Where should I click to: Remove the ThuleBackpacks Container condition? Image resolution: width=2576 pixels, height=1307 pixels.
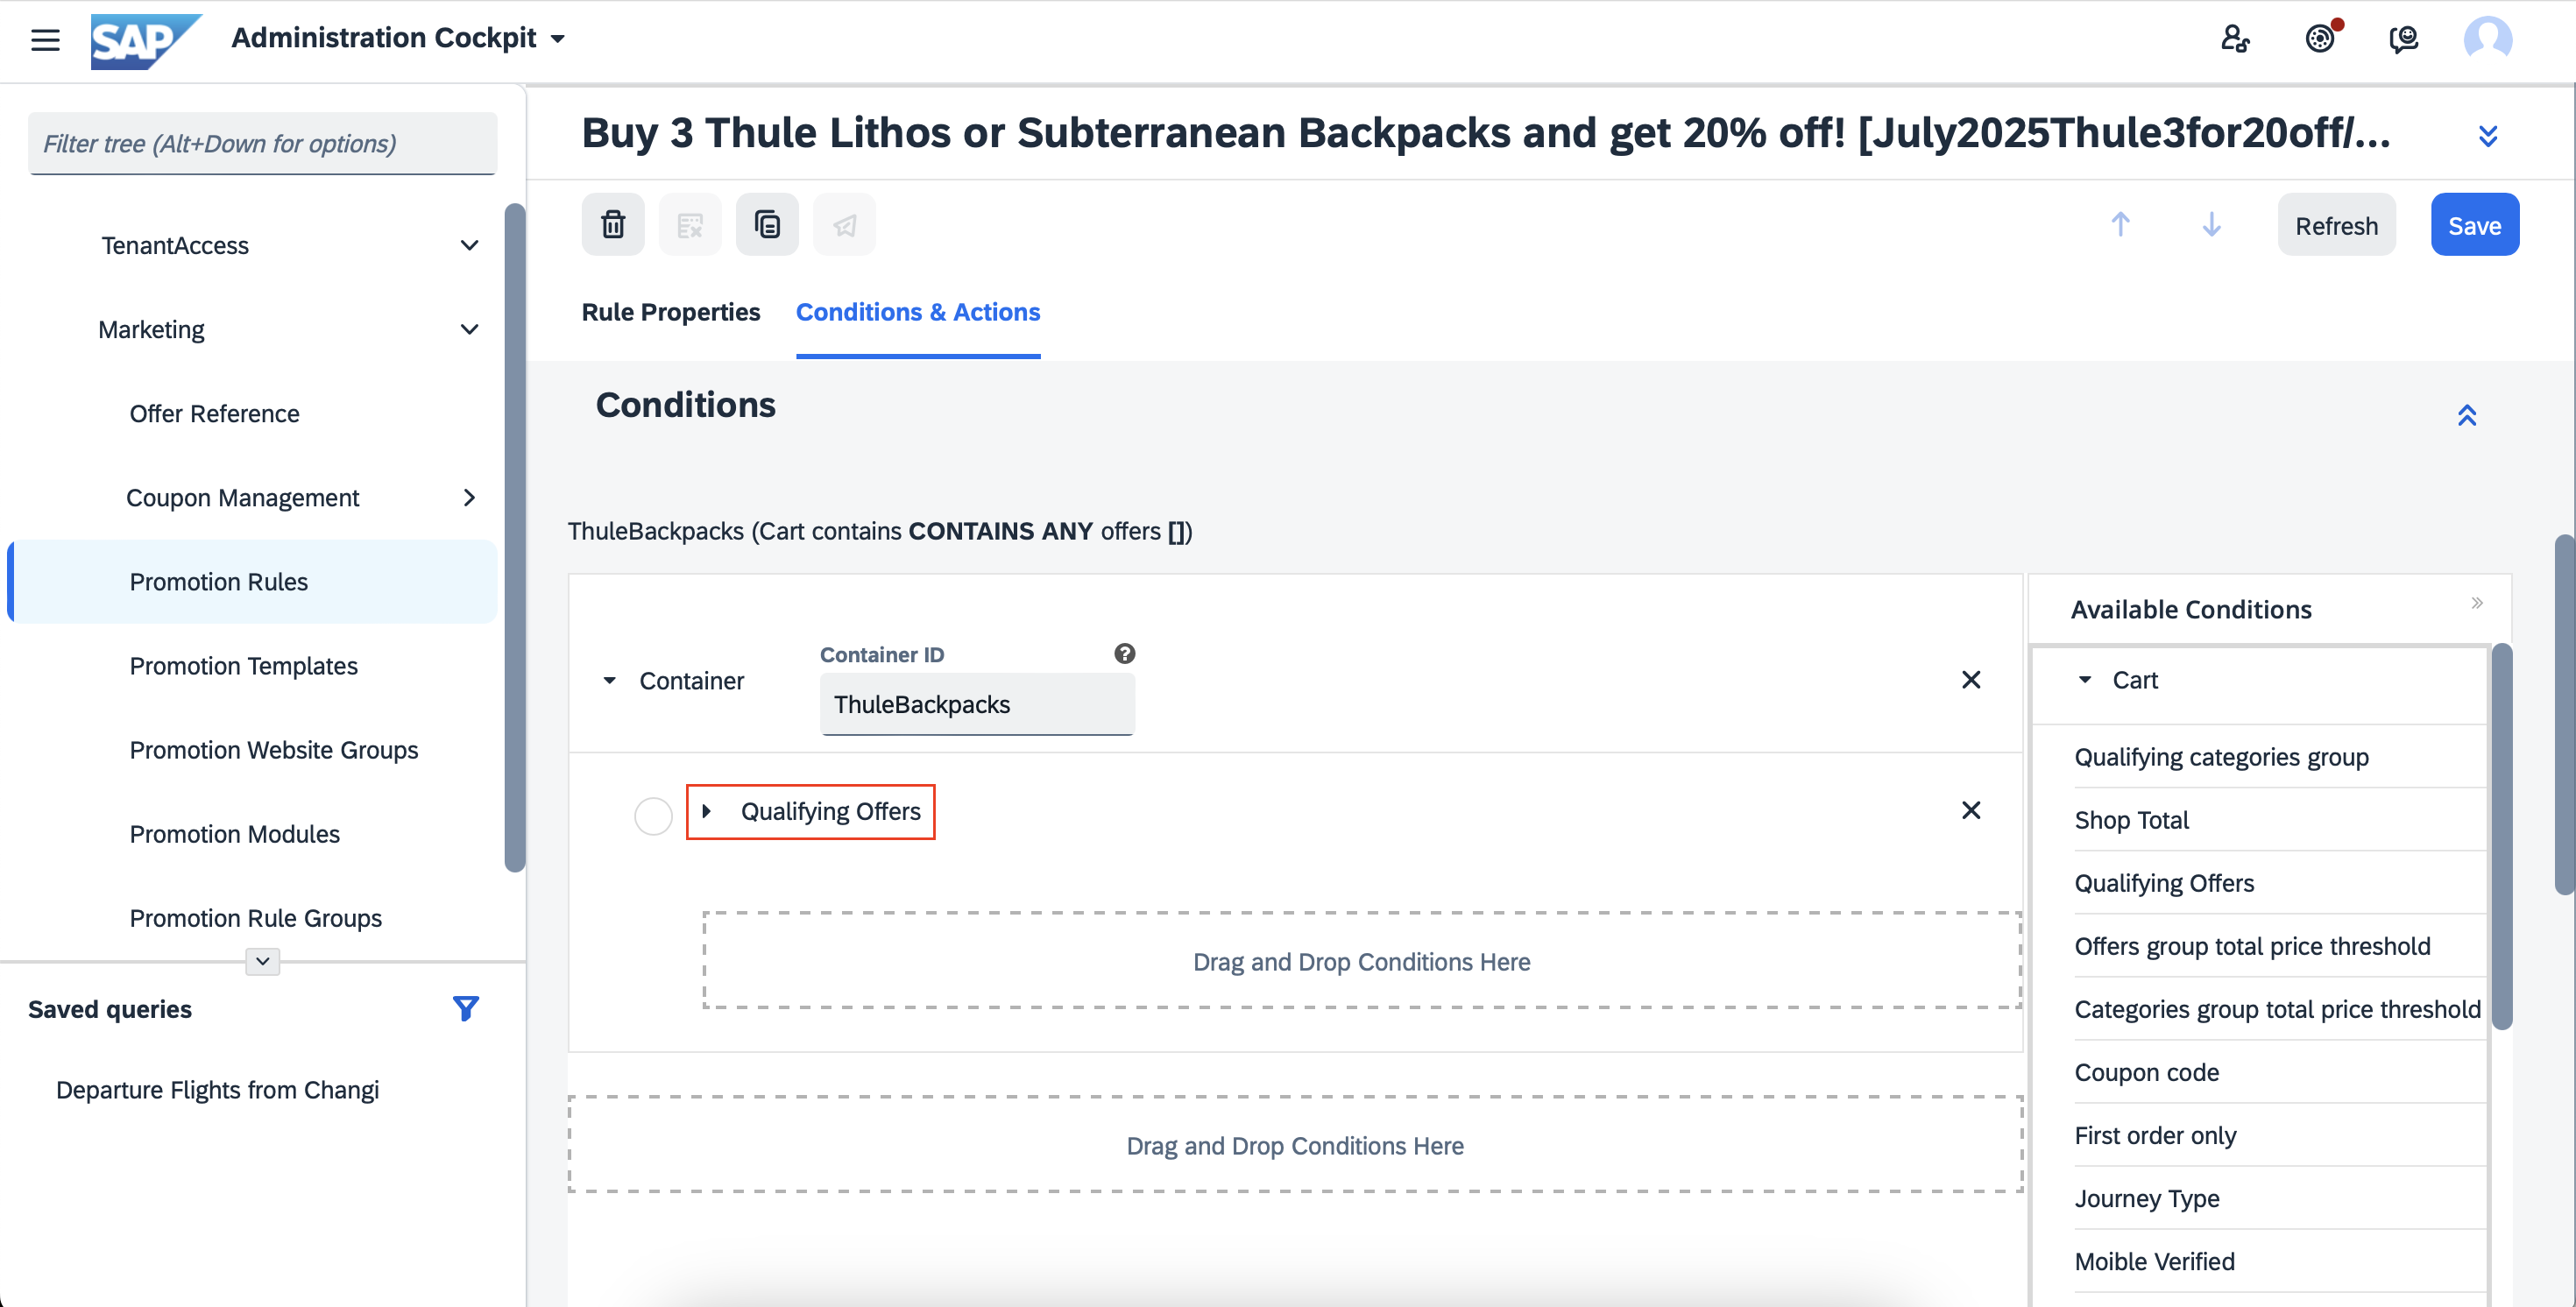[1970, 680]
